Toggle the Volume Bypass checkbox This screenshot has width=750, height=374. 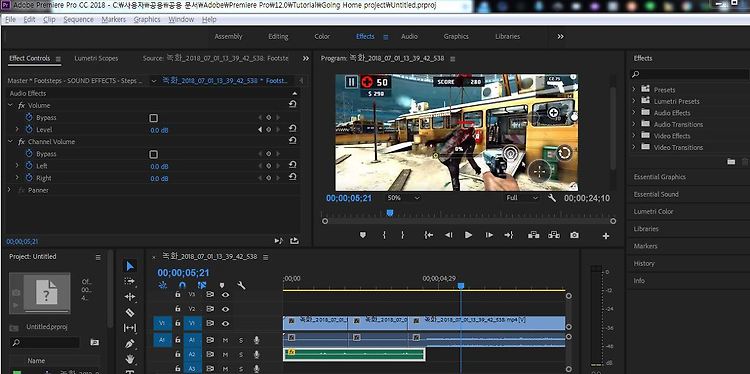click(153, 118)
